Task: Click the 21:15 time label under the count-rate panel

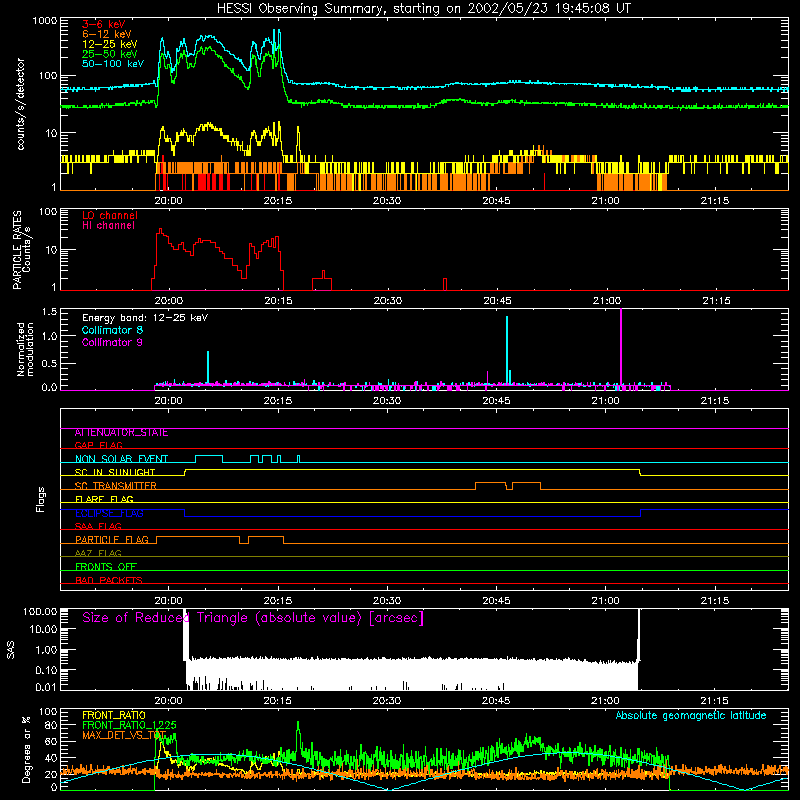Action: point(715,201)
